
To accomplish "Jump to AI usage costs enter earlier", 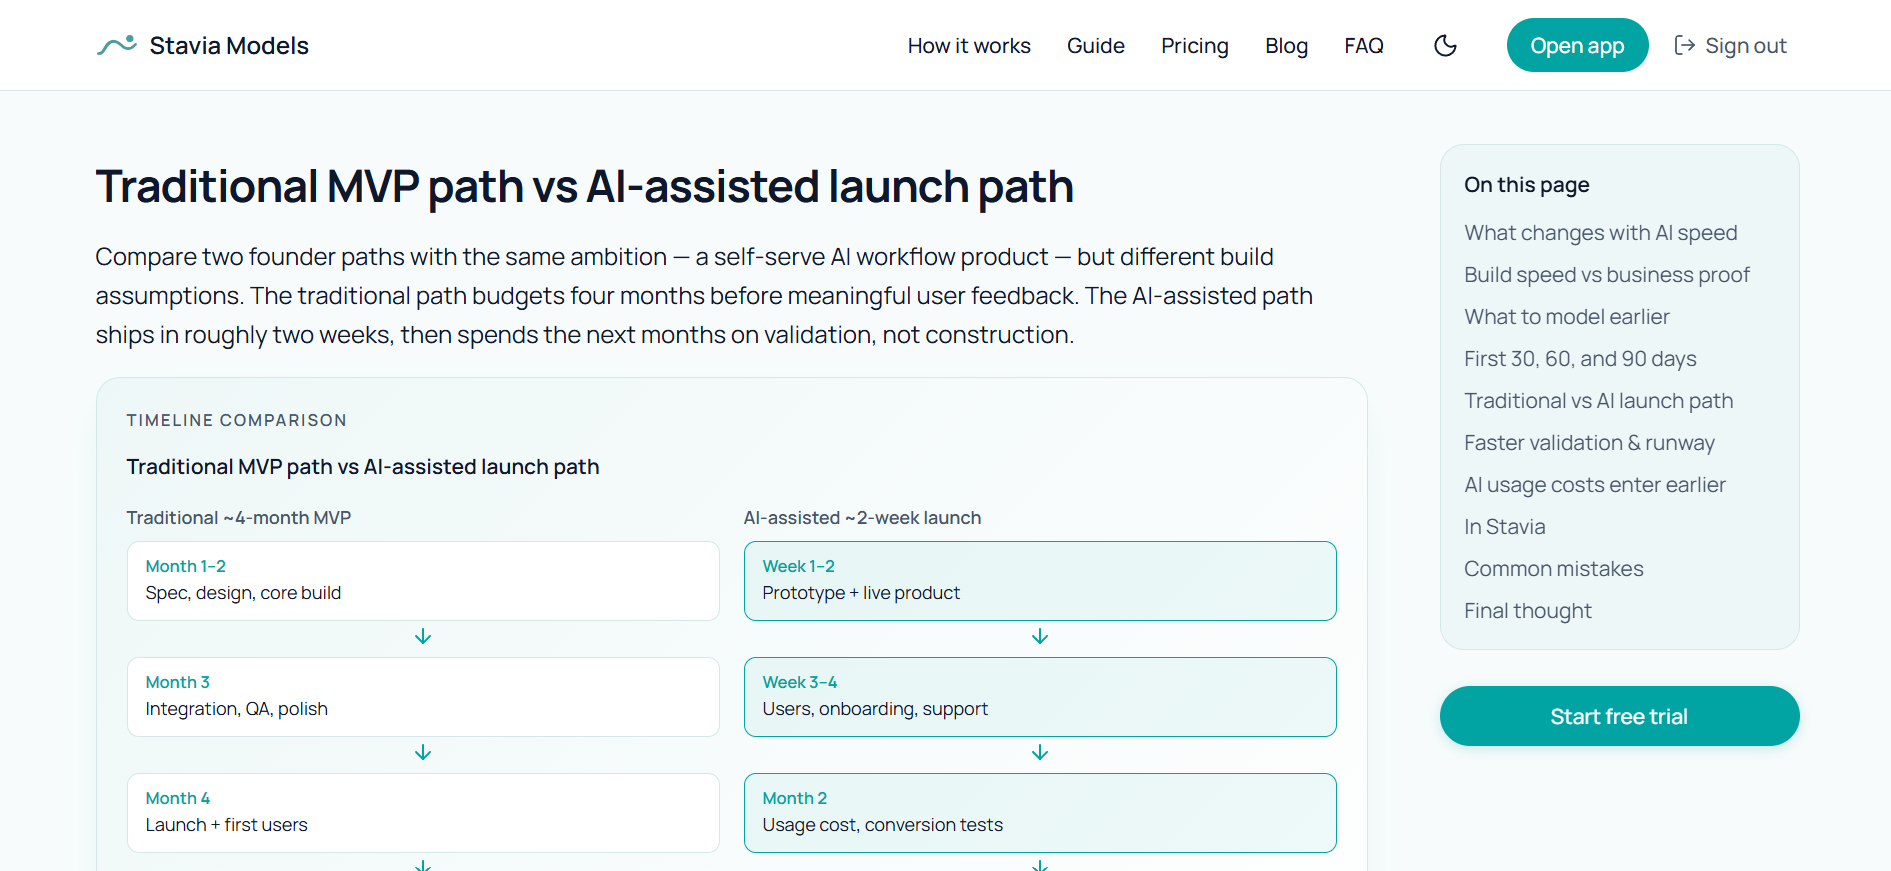I will pos(1595,485).
